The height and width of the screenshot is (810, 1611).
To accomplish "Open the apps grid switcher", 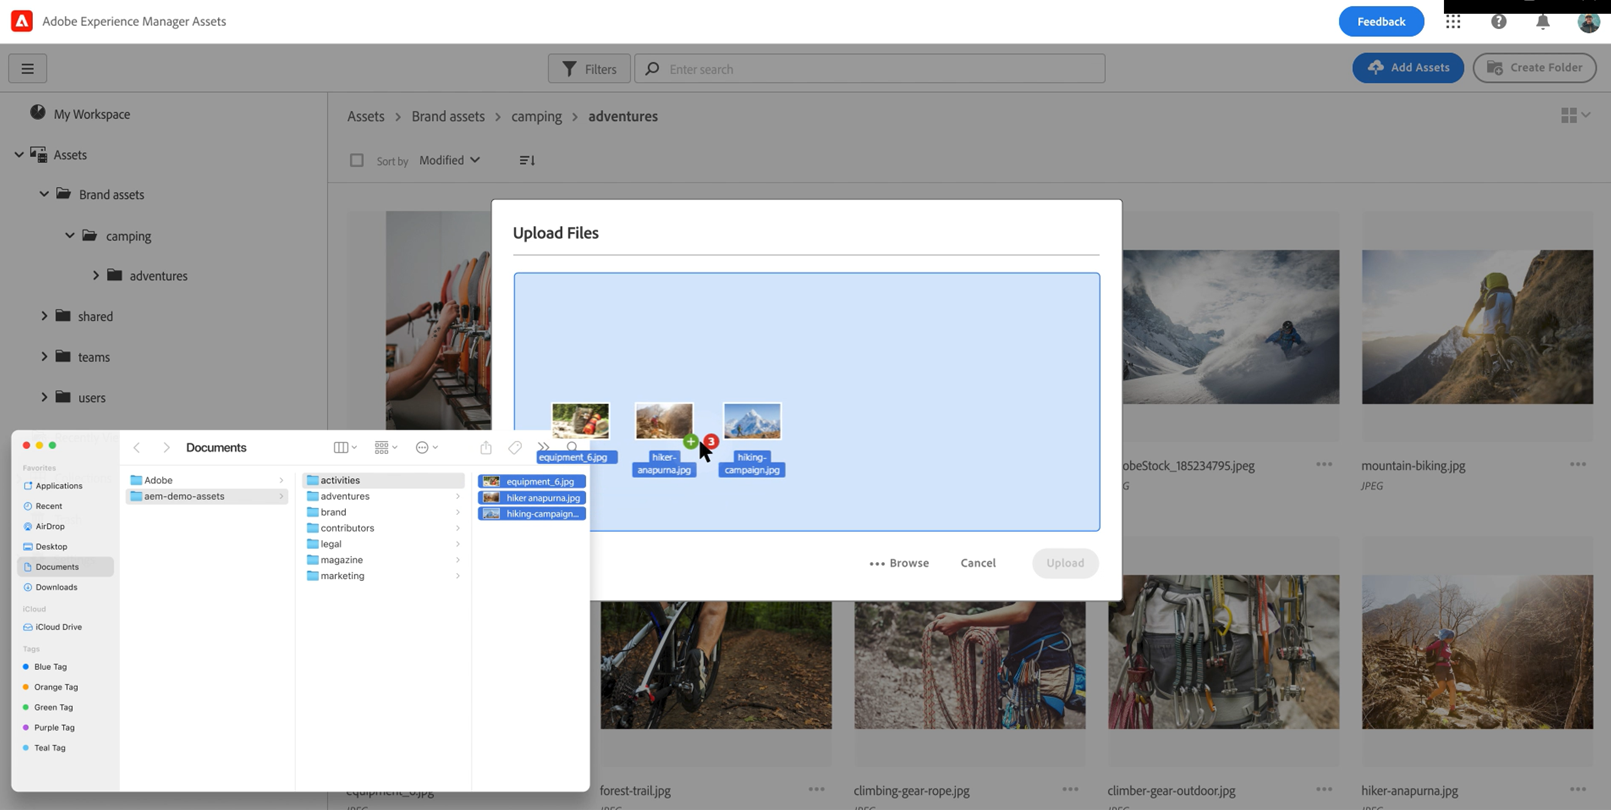I will tap(1453, 21).
